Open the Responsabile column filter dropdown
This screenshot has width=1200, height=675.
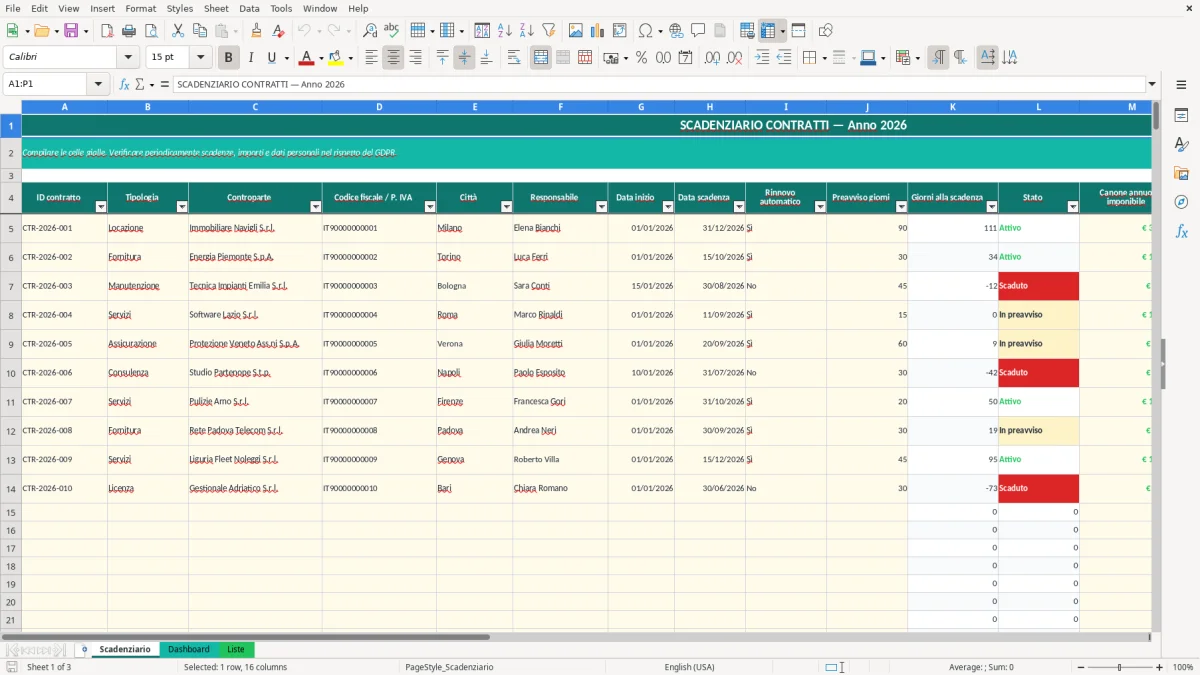point(602,207)
